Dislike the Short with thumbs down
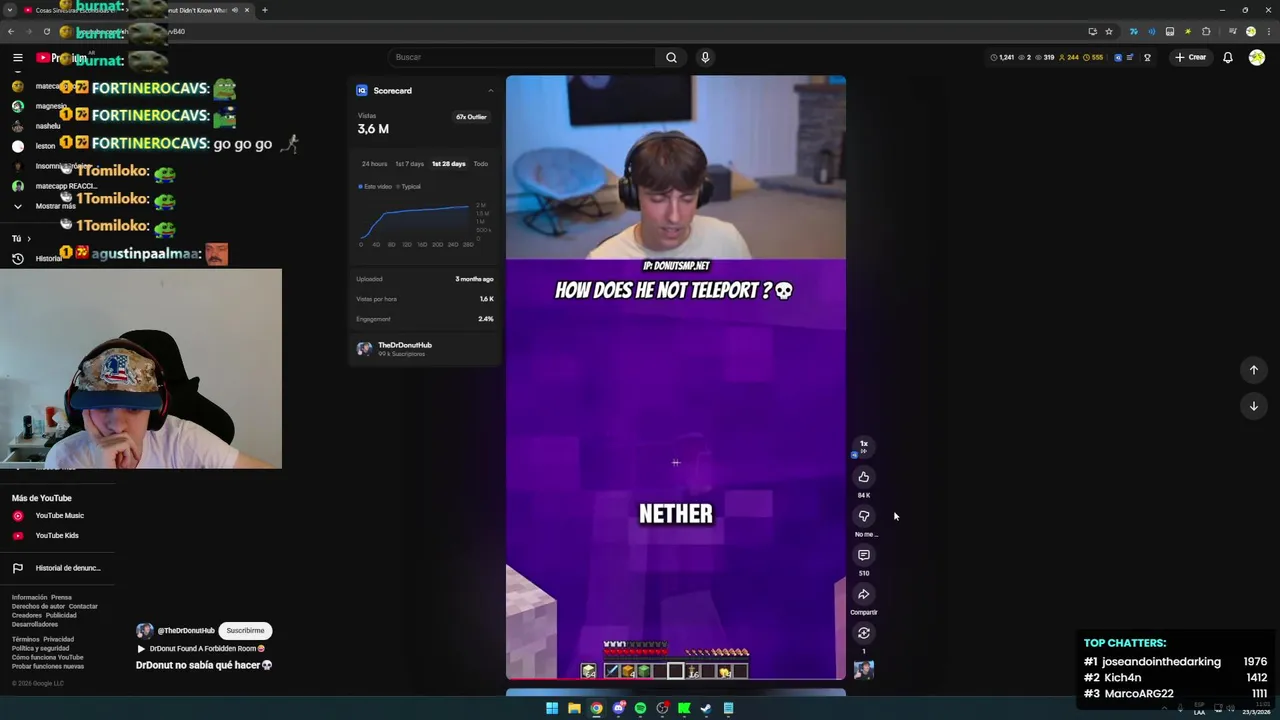1280x720 pixels. [864, 516]
